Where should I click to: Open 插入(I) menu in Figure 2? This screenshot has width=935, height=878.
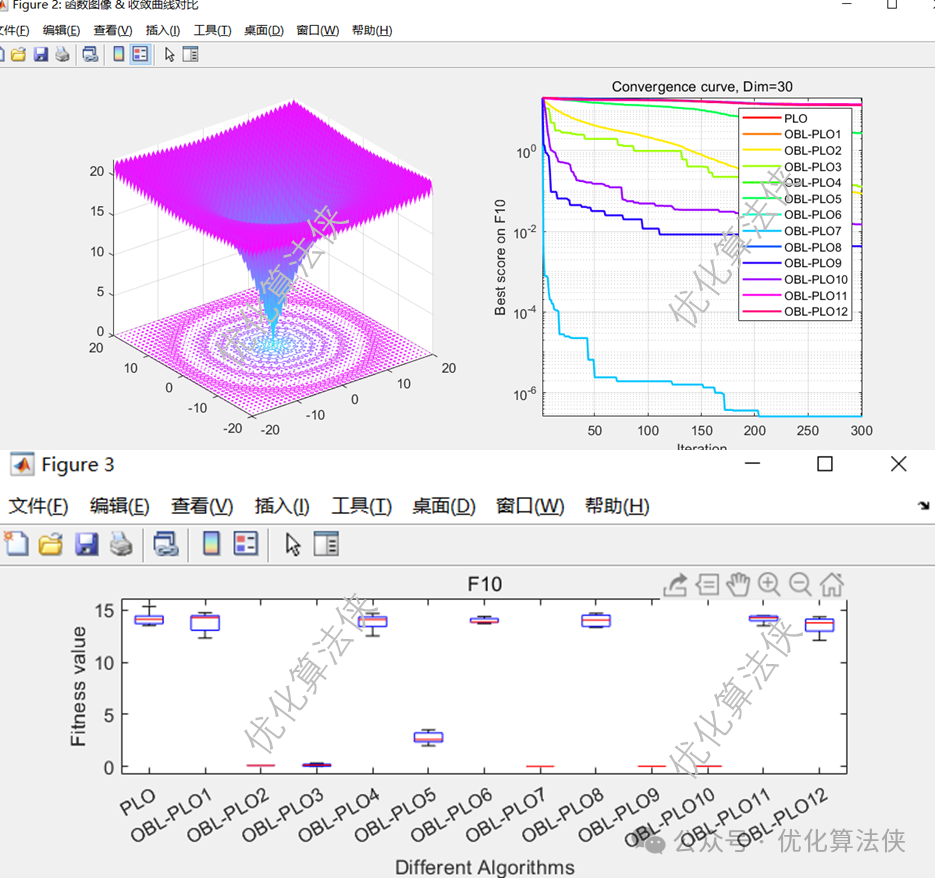tap(163, 30)
